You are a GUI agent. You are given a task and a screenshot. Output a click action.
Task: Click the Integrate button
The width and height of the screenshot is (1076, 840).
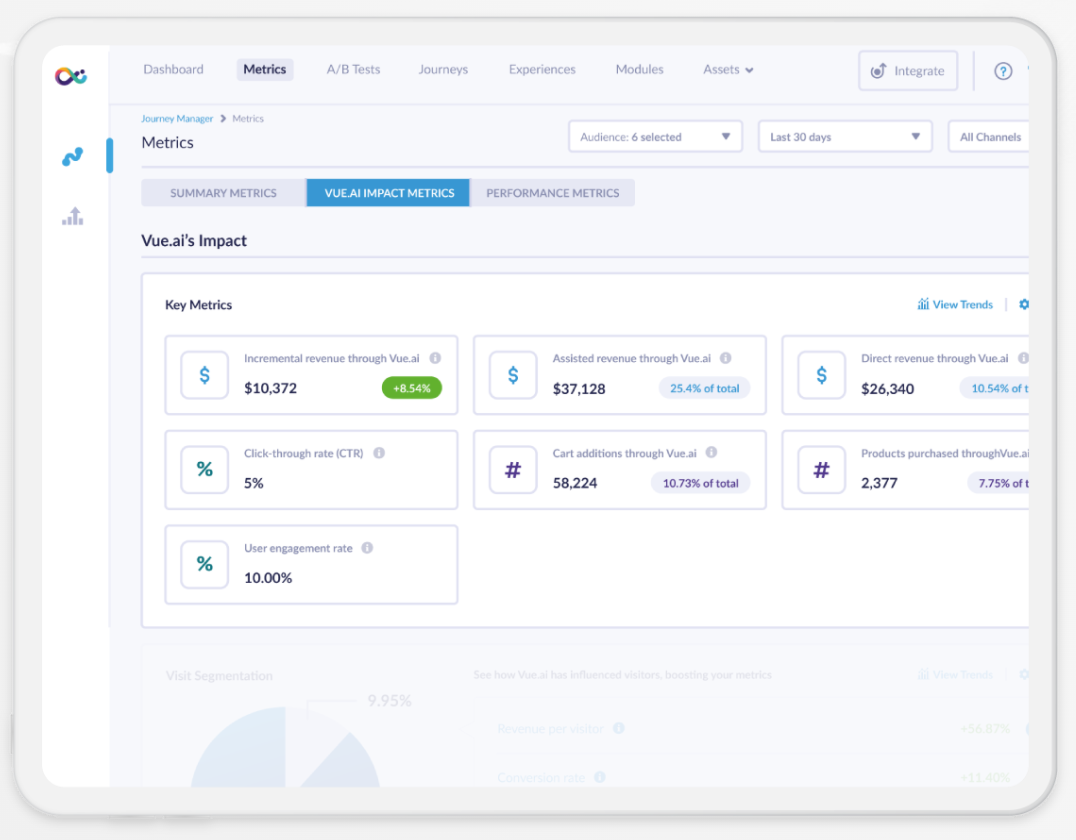(x=908, y=71)
